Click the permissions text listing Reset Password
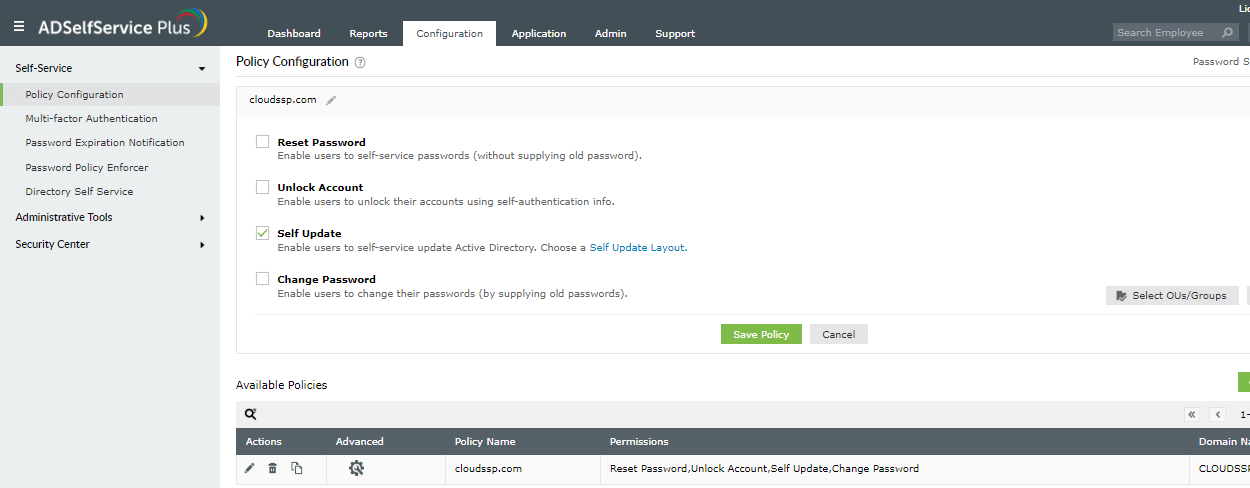Image resolution: width=1250 pixels, height=488 pixels. [764, 468]
